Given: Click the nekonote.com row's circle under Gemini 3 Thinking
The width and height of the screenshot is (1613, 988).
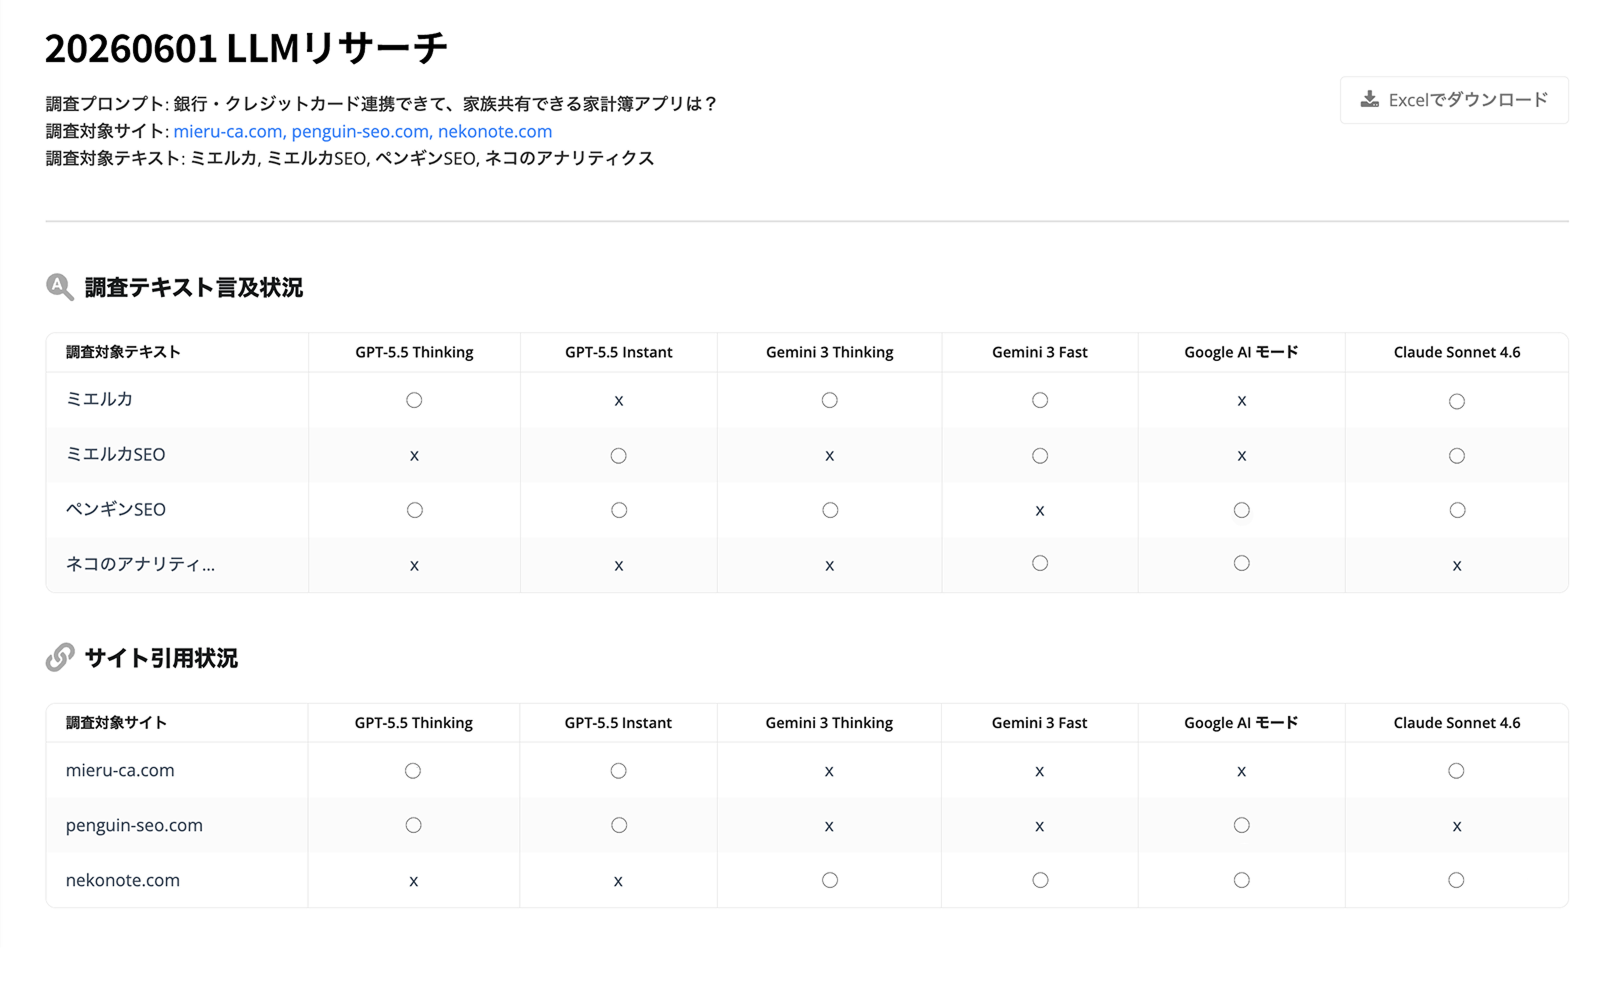Looking at the screenshot, I should [829, 880].
